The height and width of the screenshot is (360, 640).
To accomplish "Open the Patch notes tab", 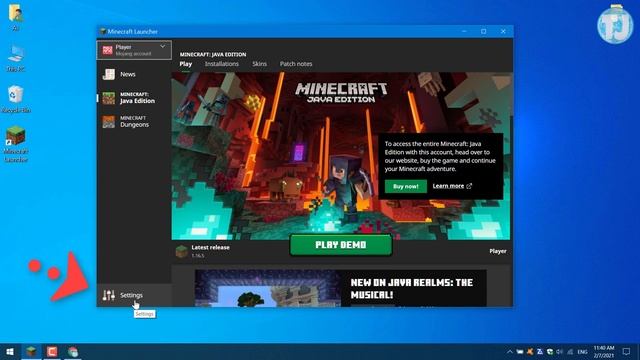I will point(296,64).
